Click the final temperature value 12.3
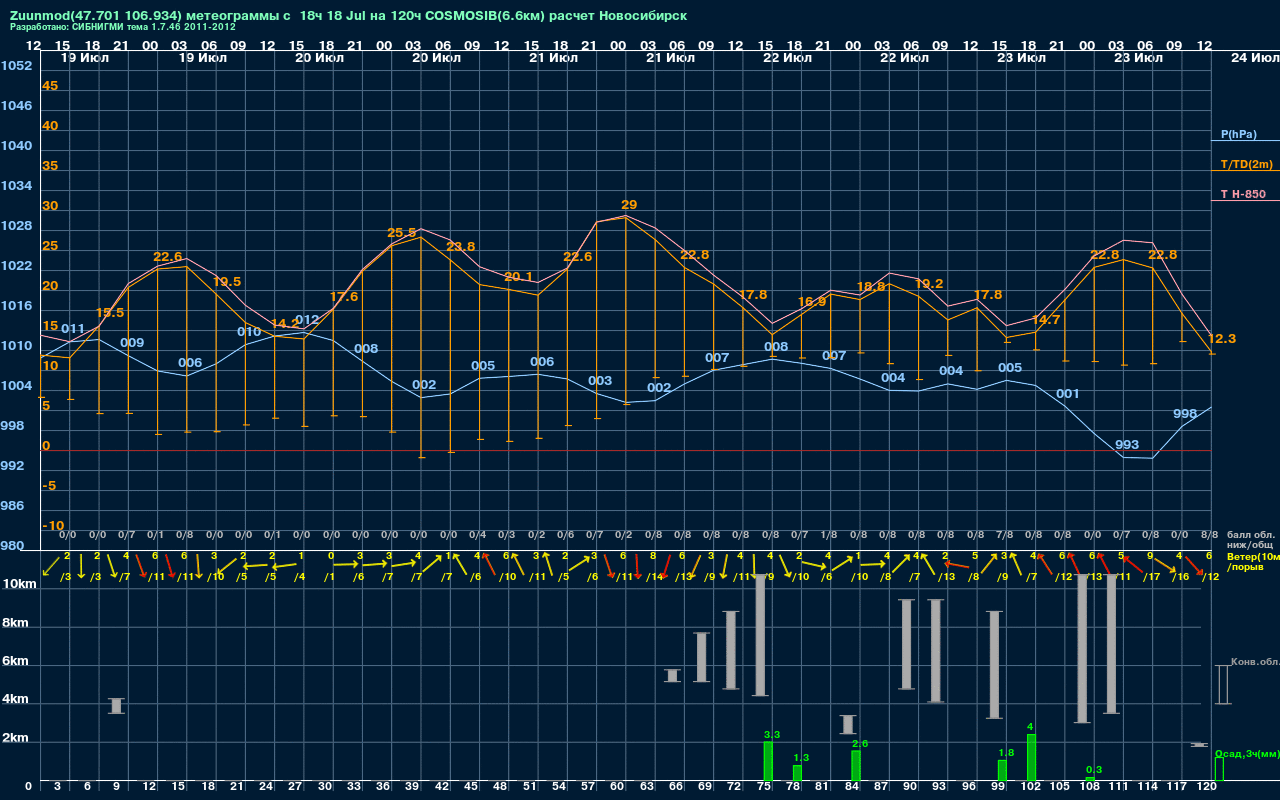This screenshot has height=800, width=1280. click(x=1222, y=339)
